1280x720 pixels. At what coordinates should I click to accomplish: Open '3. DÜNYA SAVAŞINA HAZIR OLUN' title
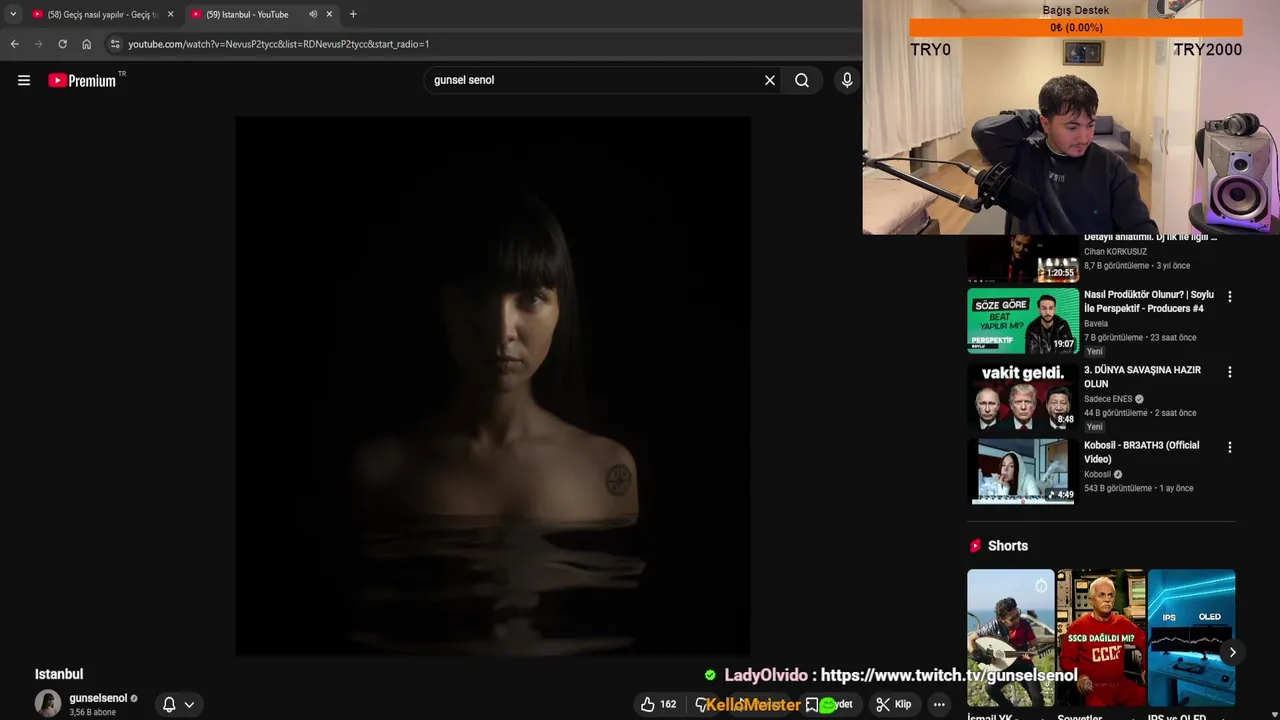(x=1142, y=377)
